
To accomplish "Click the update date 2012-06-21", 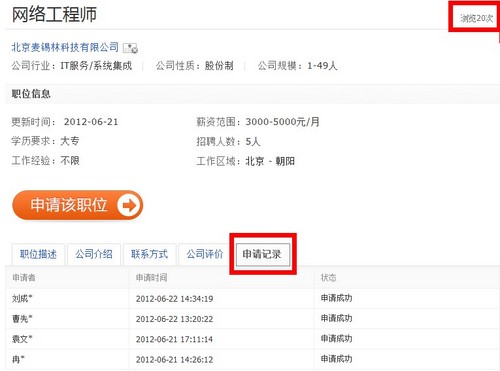I will (91, 122).
